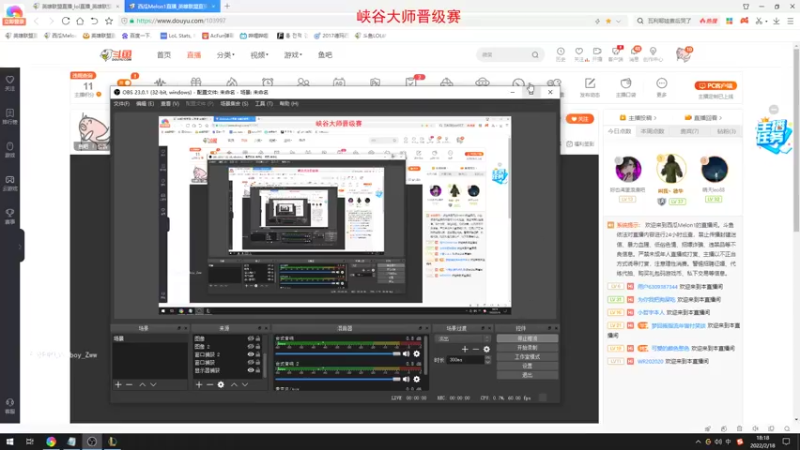
Task: Click the transition duration field showing 300ms
Action: [465, 360]
